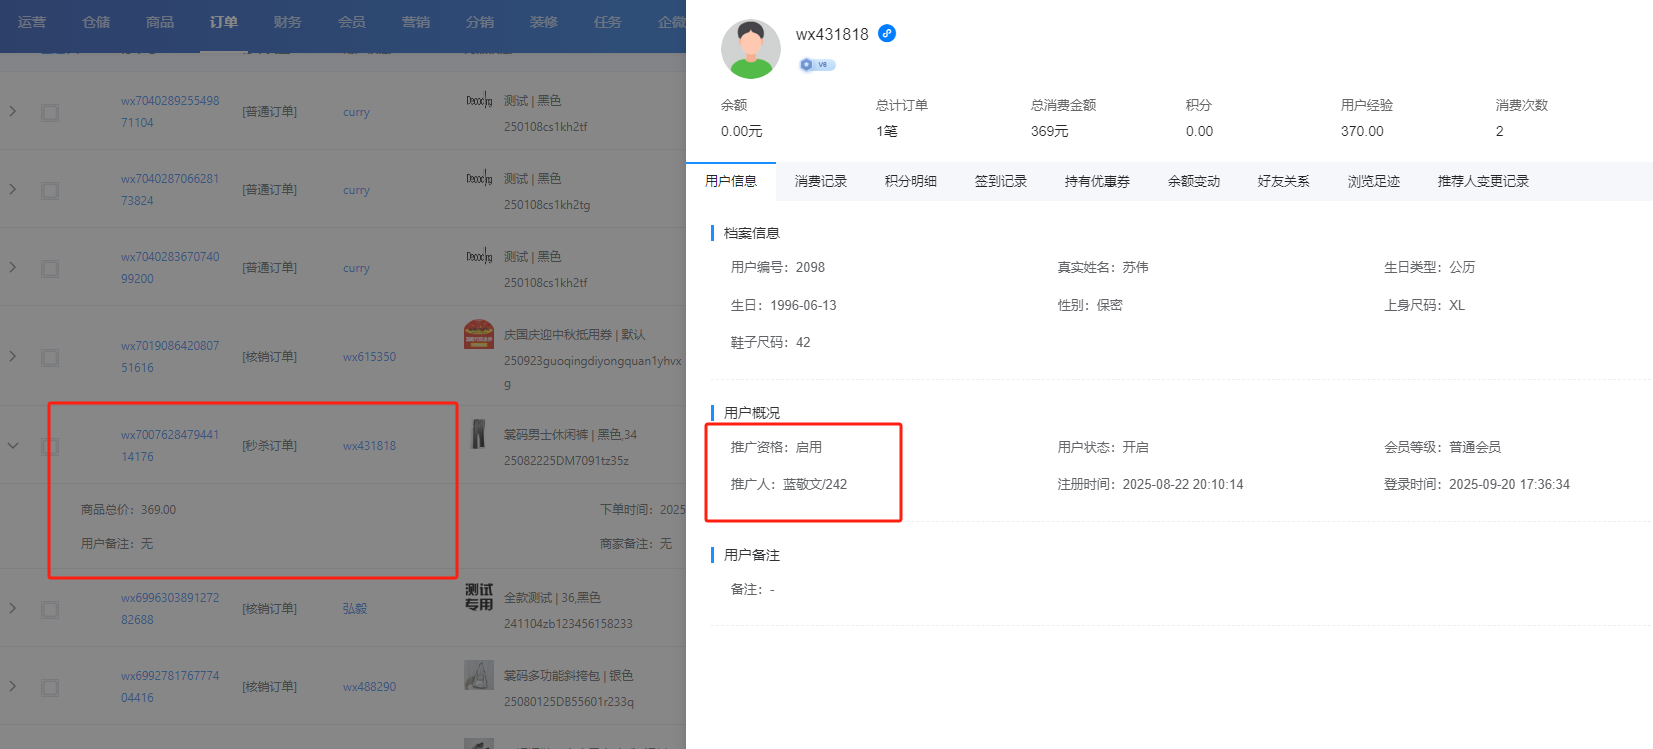Tick the checkbox for order ending 82688
Screen dimensions: 1653x749
(x=50, y=609)
